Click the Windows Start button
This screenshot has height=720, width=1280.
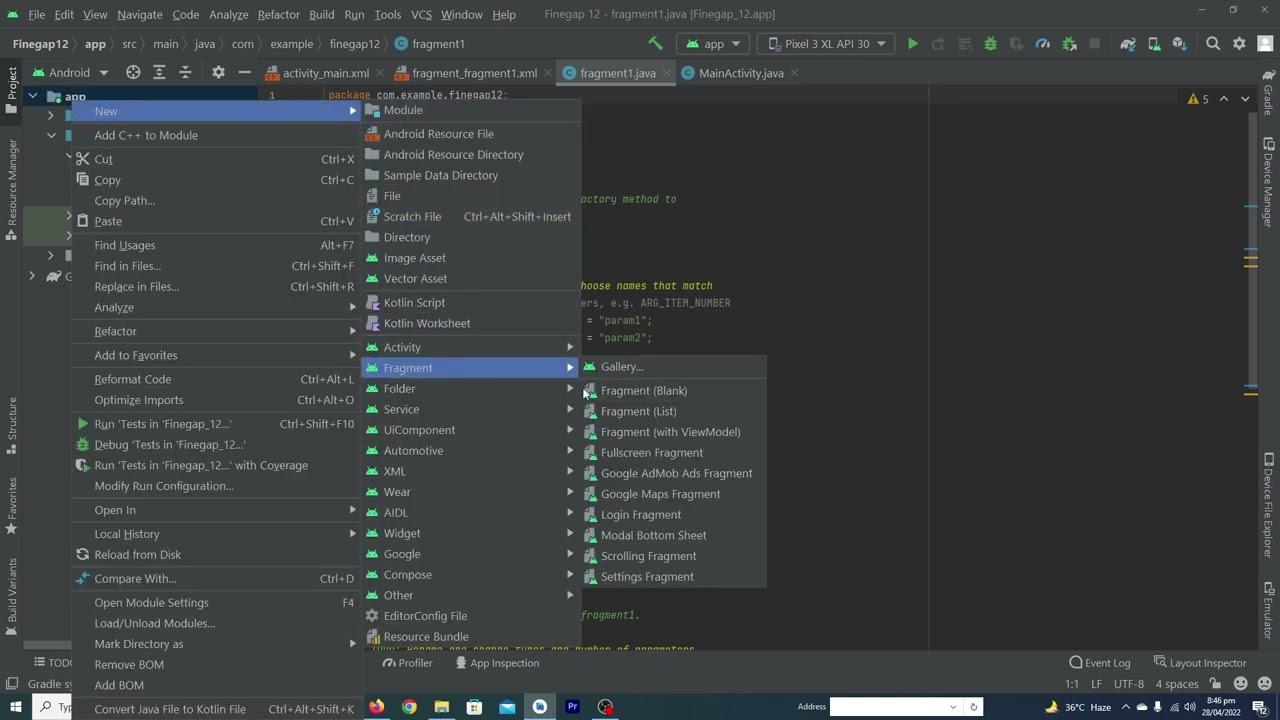tap(15, 707)
